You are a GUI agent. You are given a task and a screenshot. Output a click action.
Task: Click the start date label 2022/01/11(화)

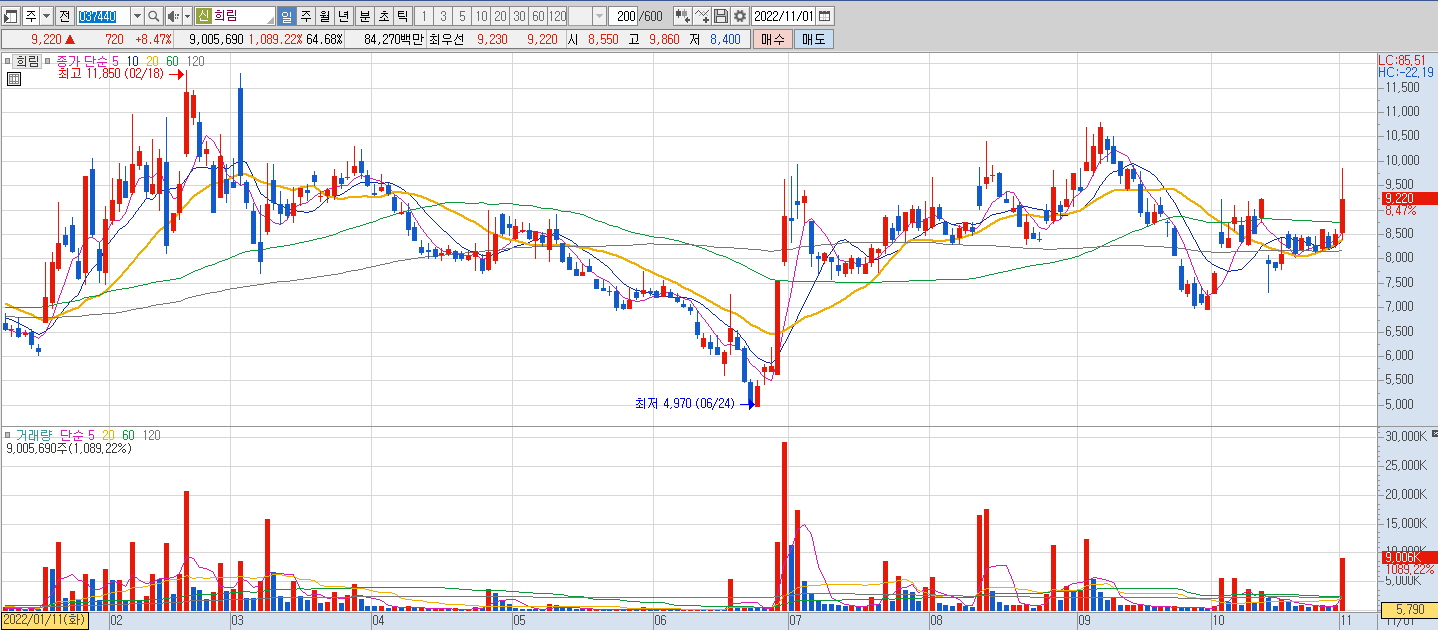coord(44,620)
